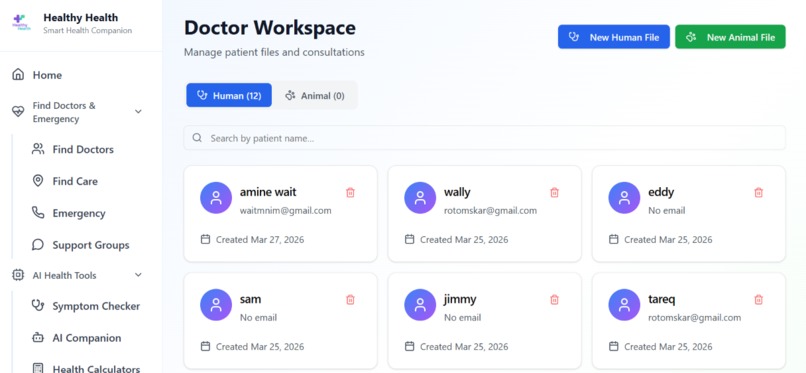
Task: Click the calendar icon on tareq's card
Action: pos(613,346)
